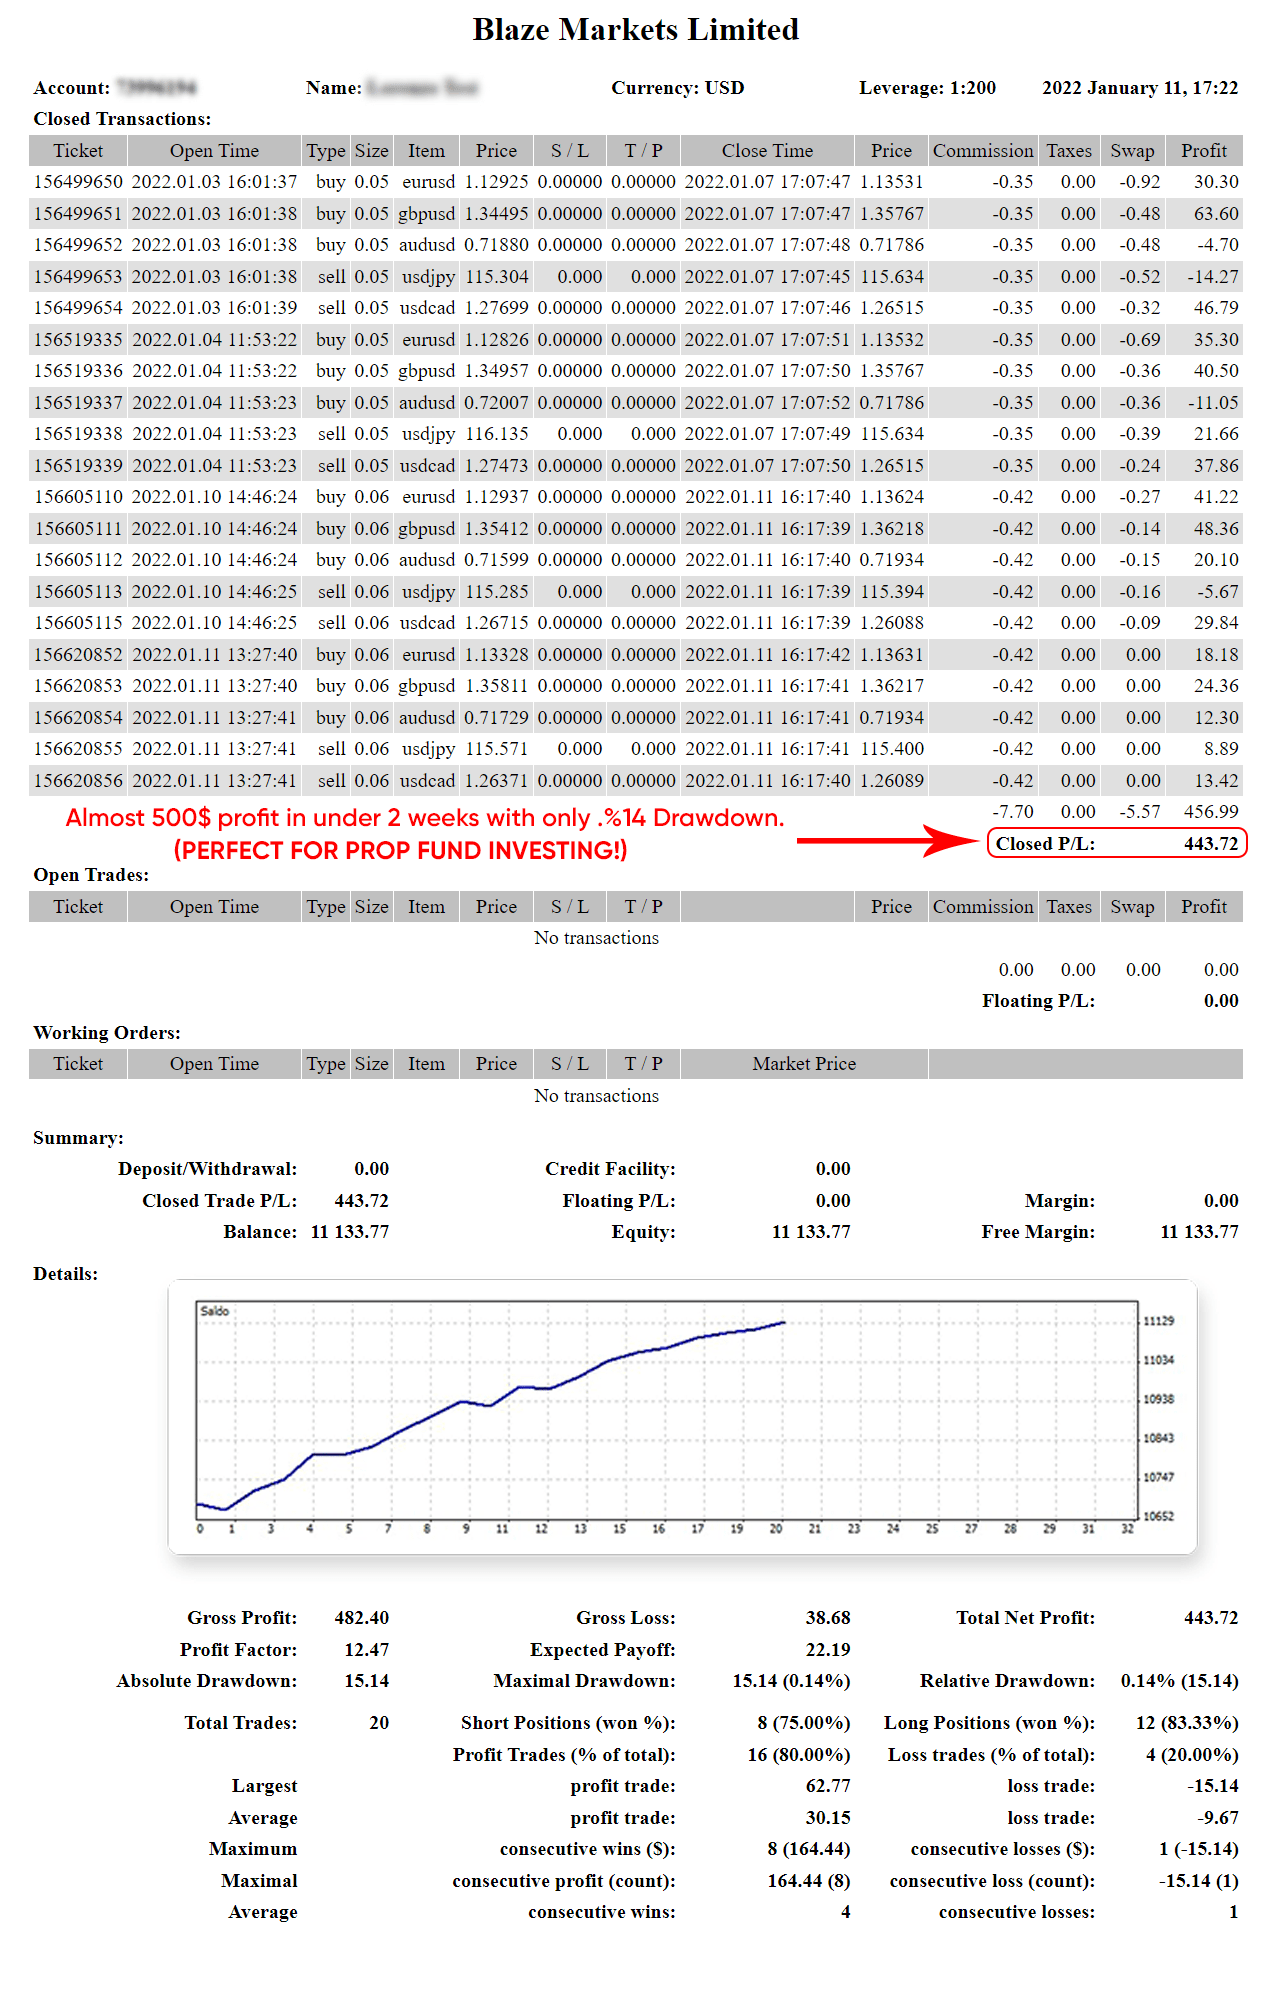The height and width of the screenshot is (1997, 1272).
Task: Select the "Total Net Profit:" label
Action: 1026,1618
